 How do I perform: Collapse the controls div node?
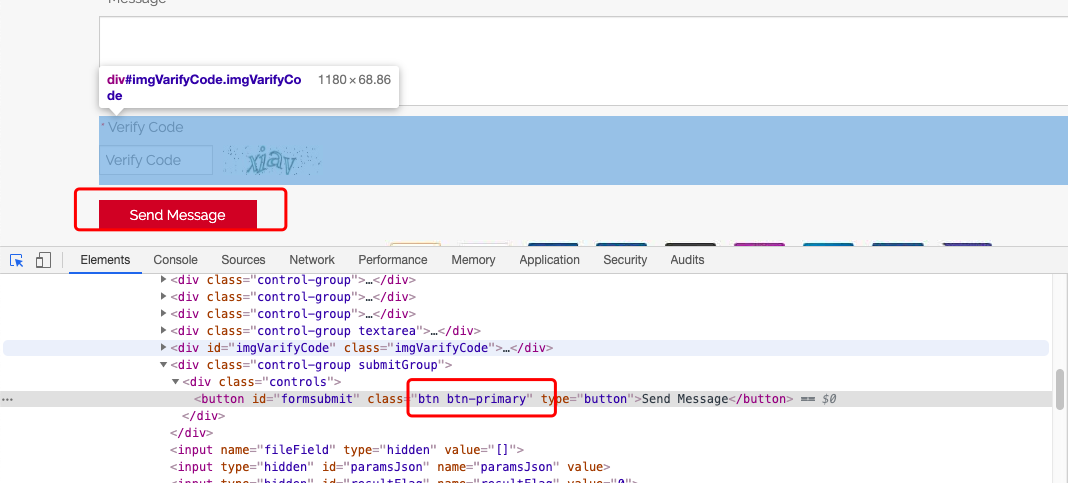176,382
